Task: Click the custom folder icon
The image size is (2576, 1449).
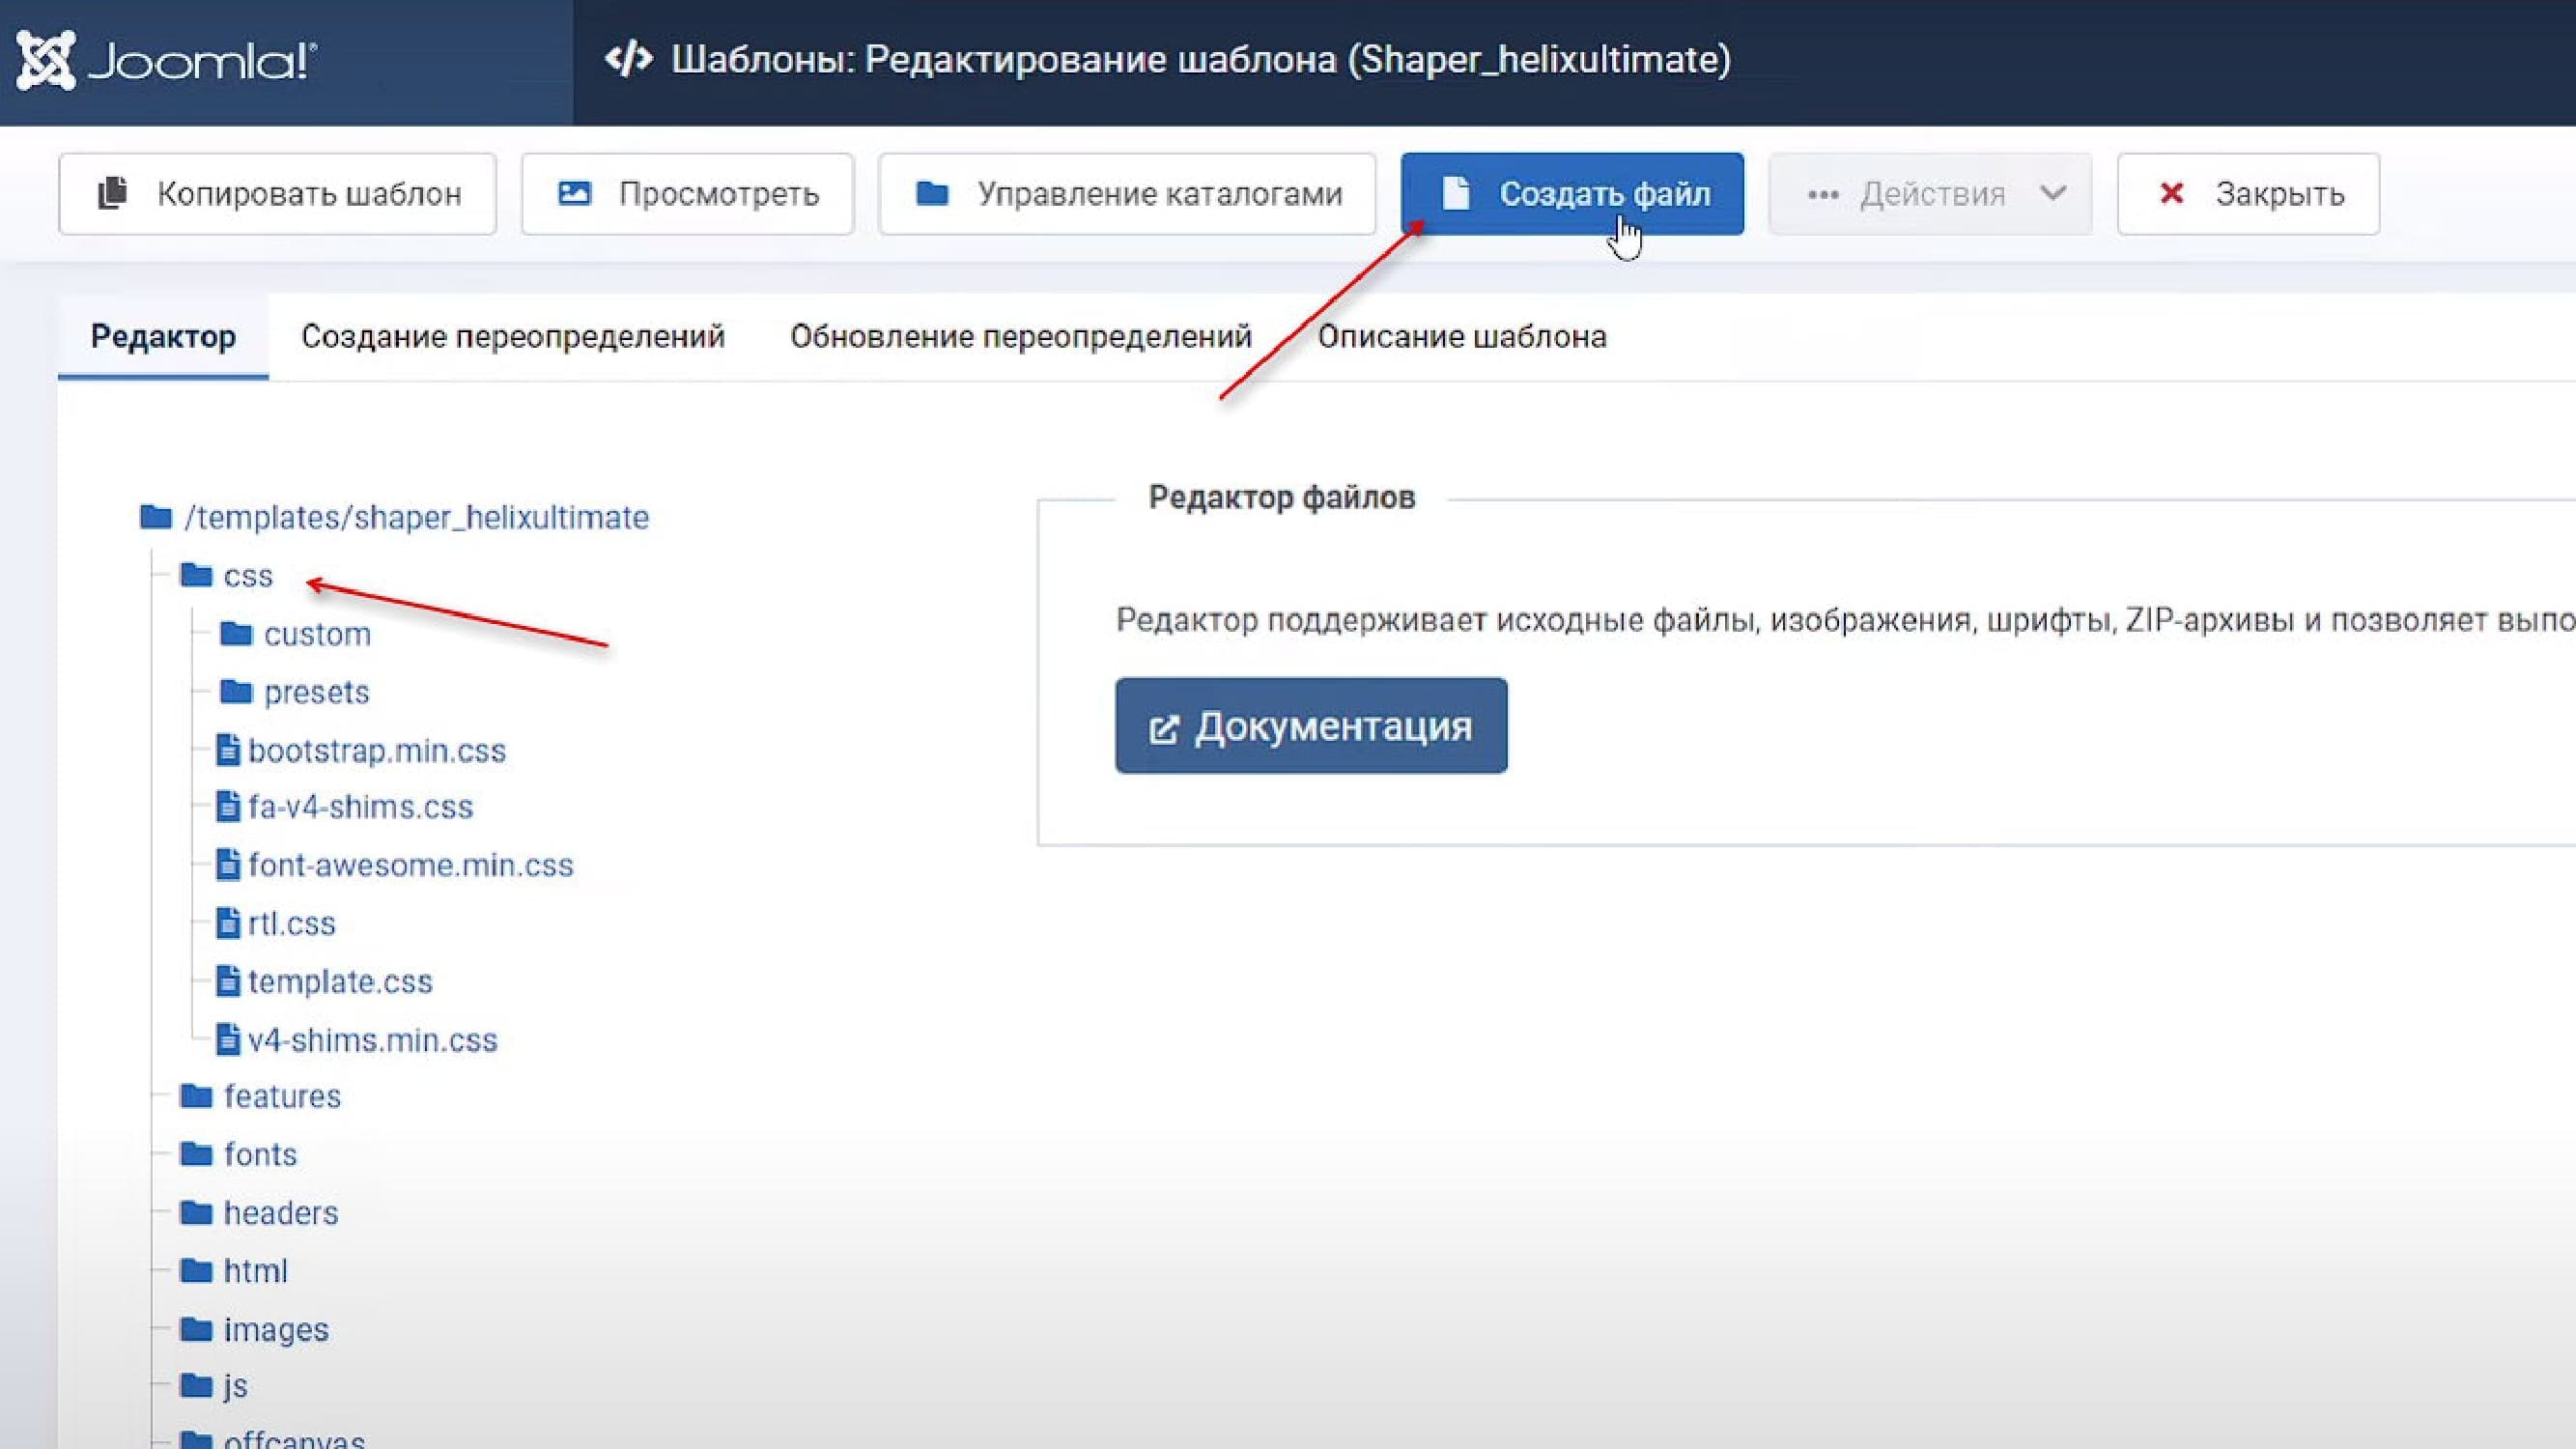Action: [x=236, y=632]
